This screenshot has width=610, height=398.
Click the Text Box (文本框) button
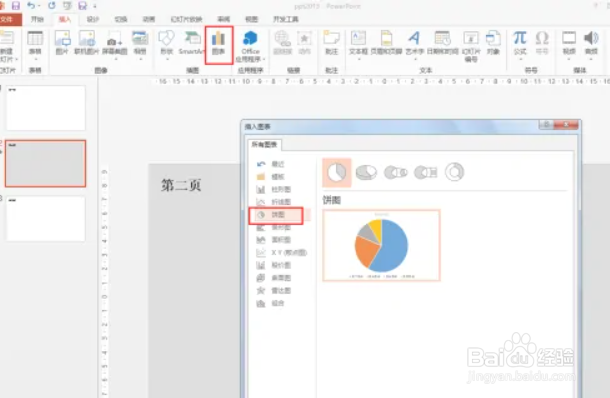point(358,45)
